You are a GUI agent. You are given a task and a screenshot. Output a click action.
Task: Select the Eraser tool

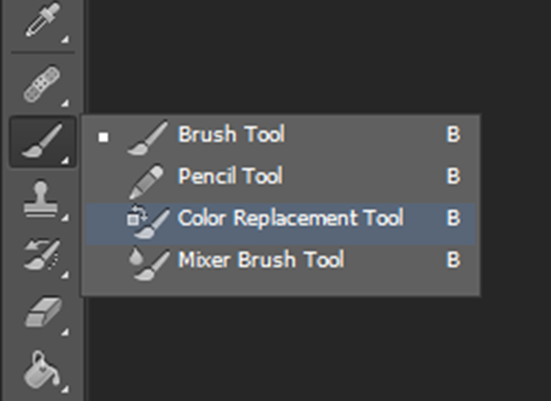(x=42, y=313)
